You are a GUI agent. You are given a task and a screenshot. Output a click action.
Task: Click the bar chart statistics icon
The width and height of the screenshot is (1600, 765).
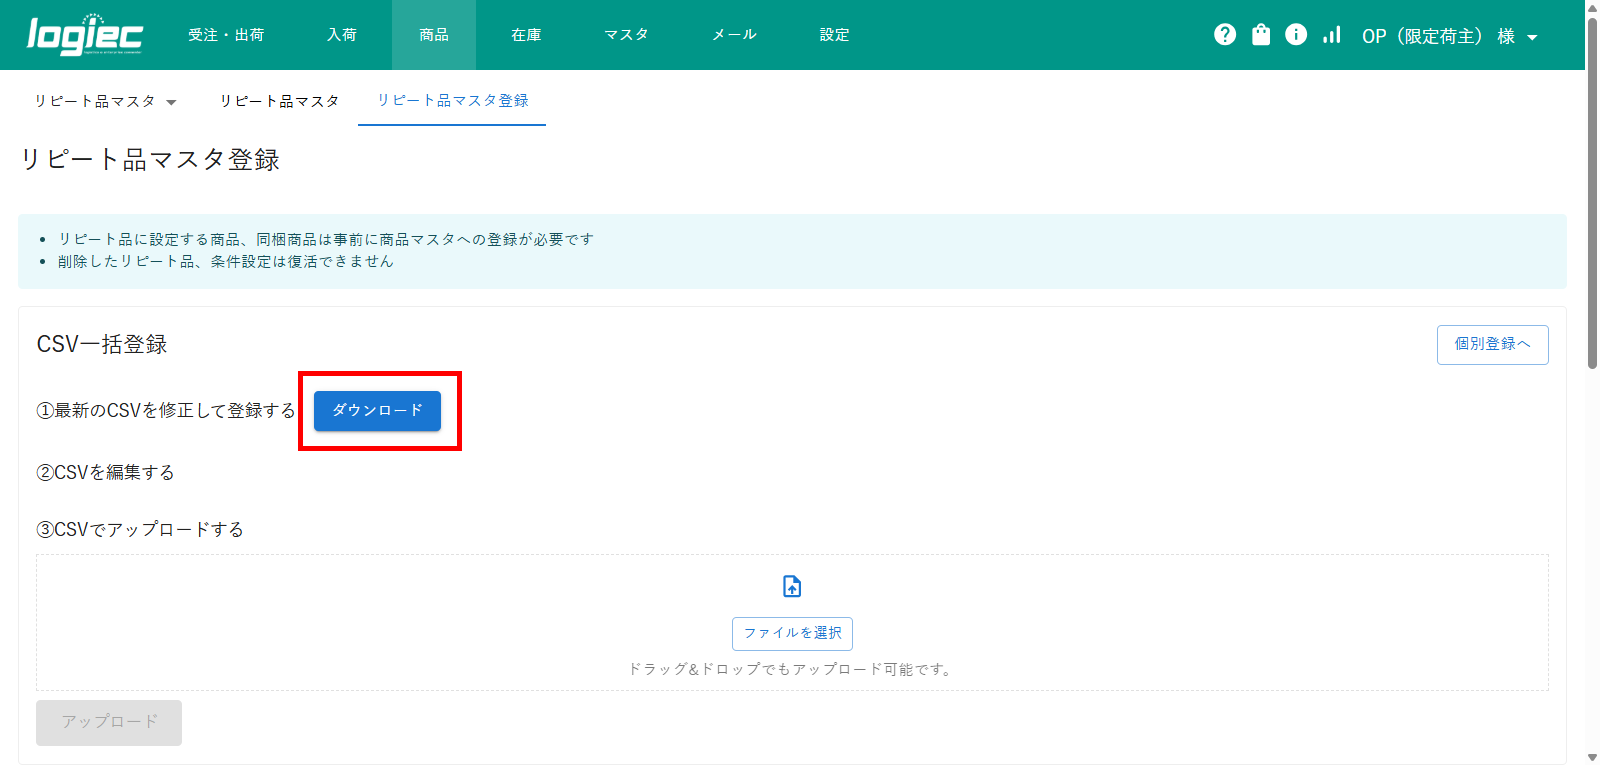(x=1331, y=35)
